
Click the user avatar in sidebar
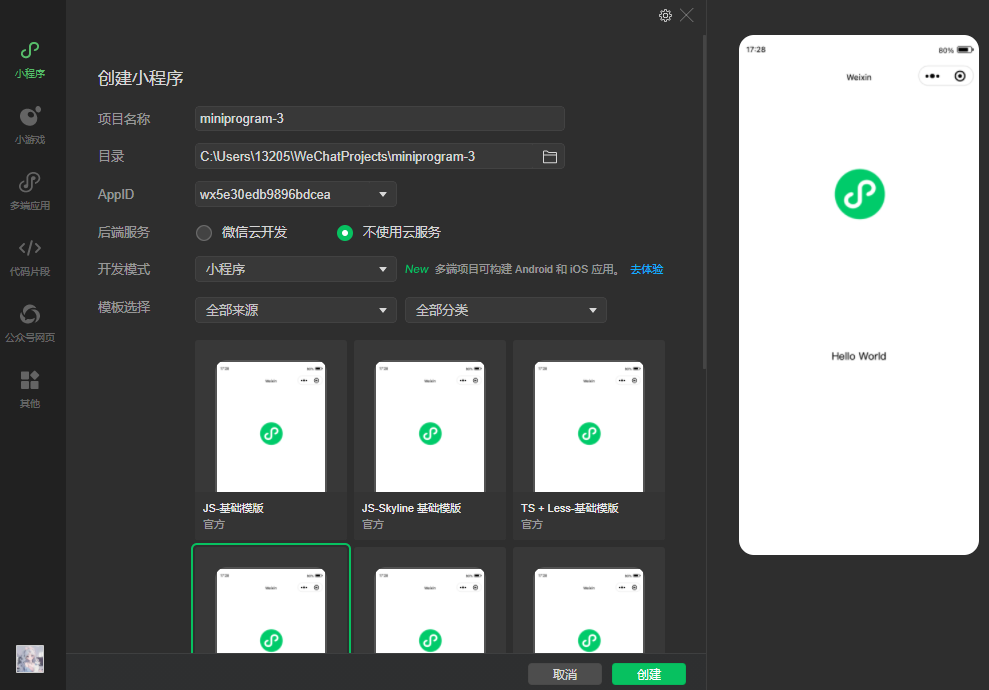click(30, 659)
